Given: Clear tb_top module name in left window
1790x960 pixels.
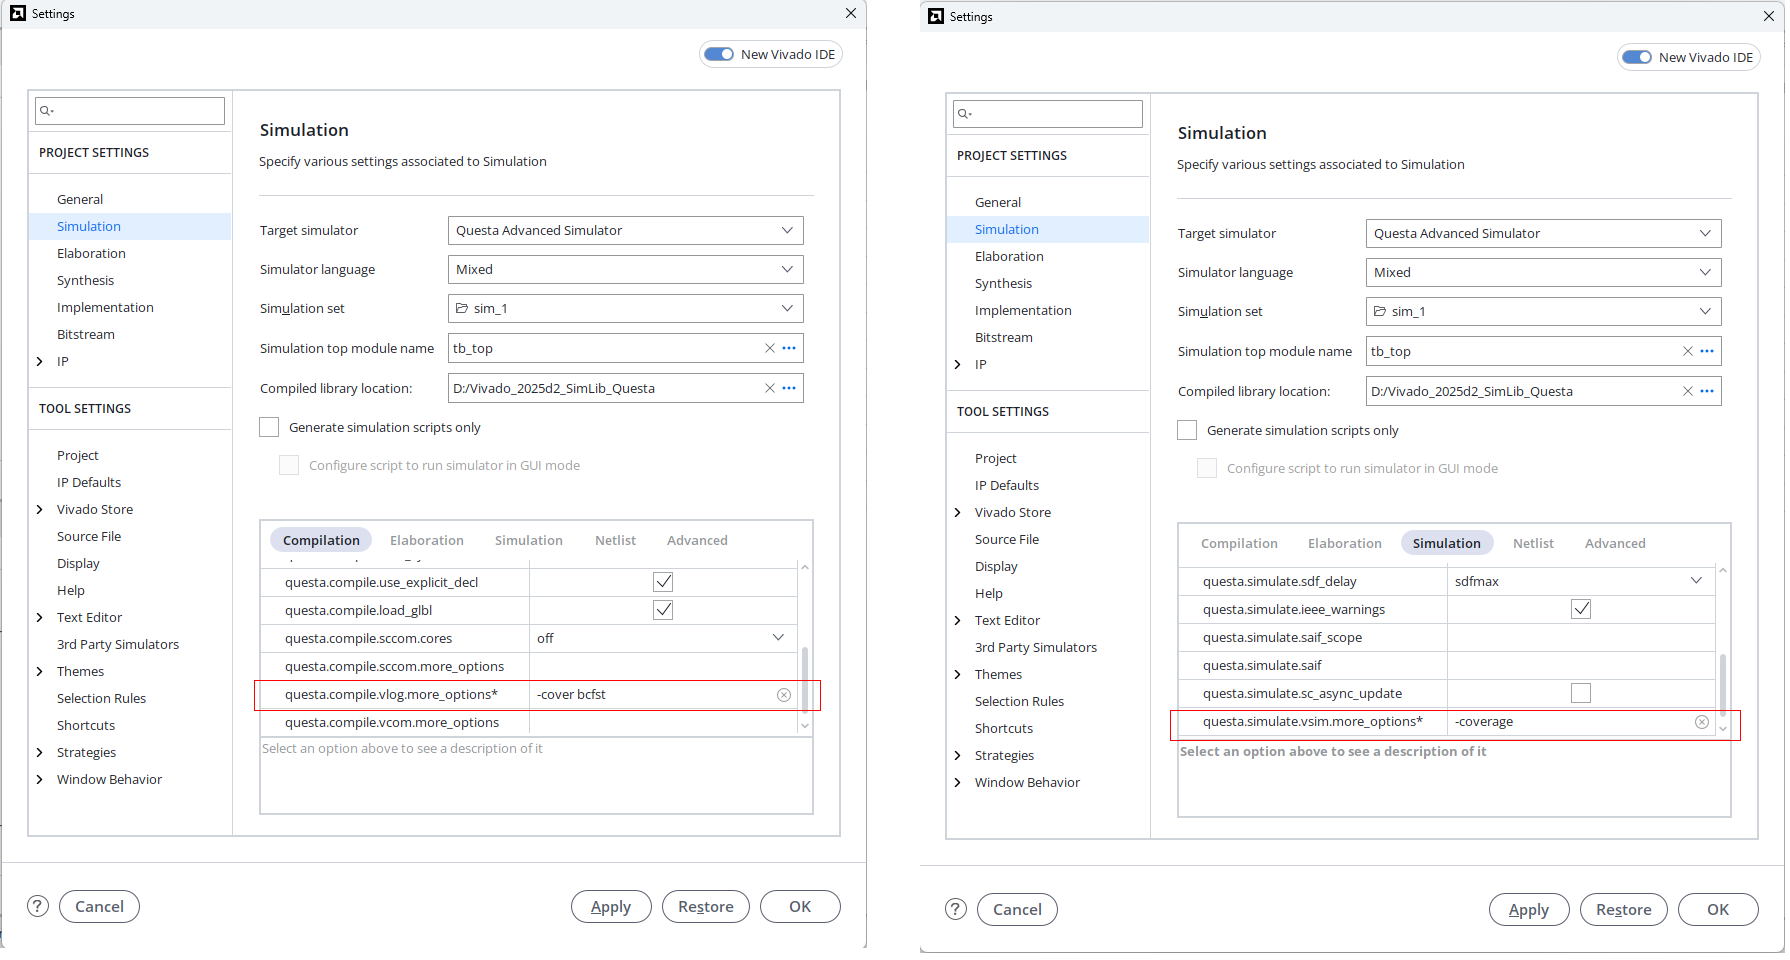Looking at the screenshot, I should tap(770, 348).
